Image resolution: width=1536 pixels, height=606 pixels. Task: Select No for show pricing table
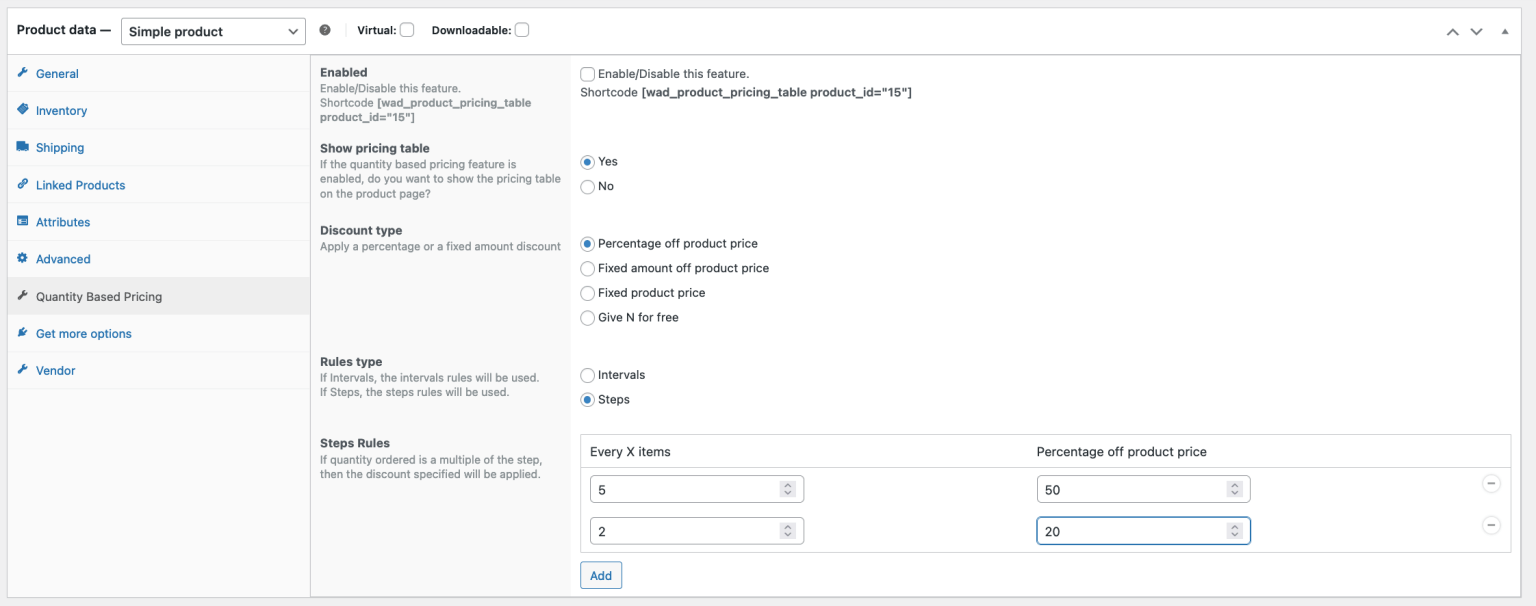tap(587, 186)
